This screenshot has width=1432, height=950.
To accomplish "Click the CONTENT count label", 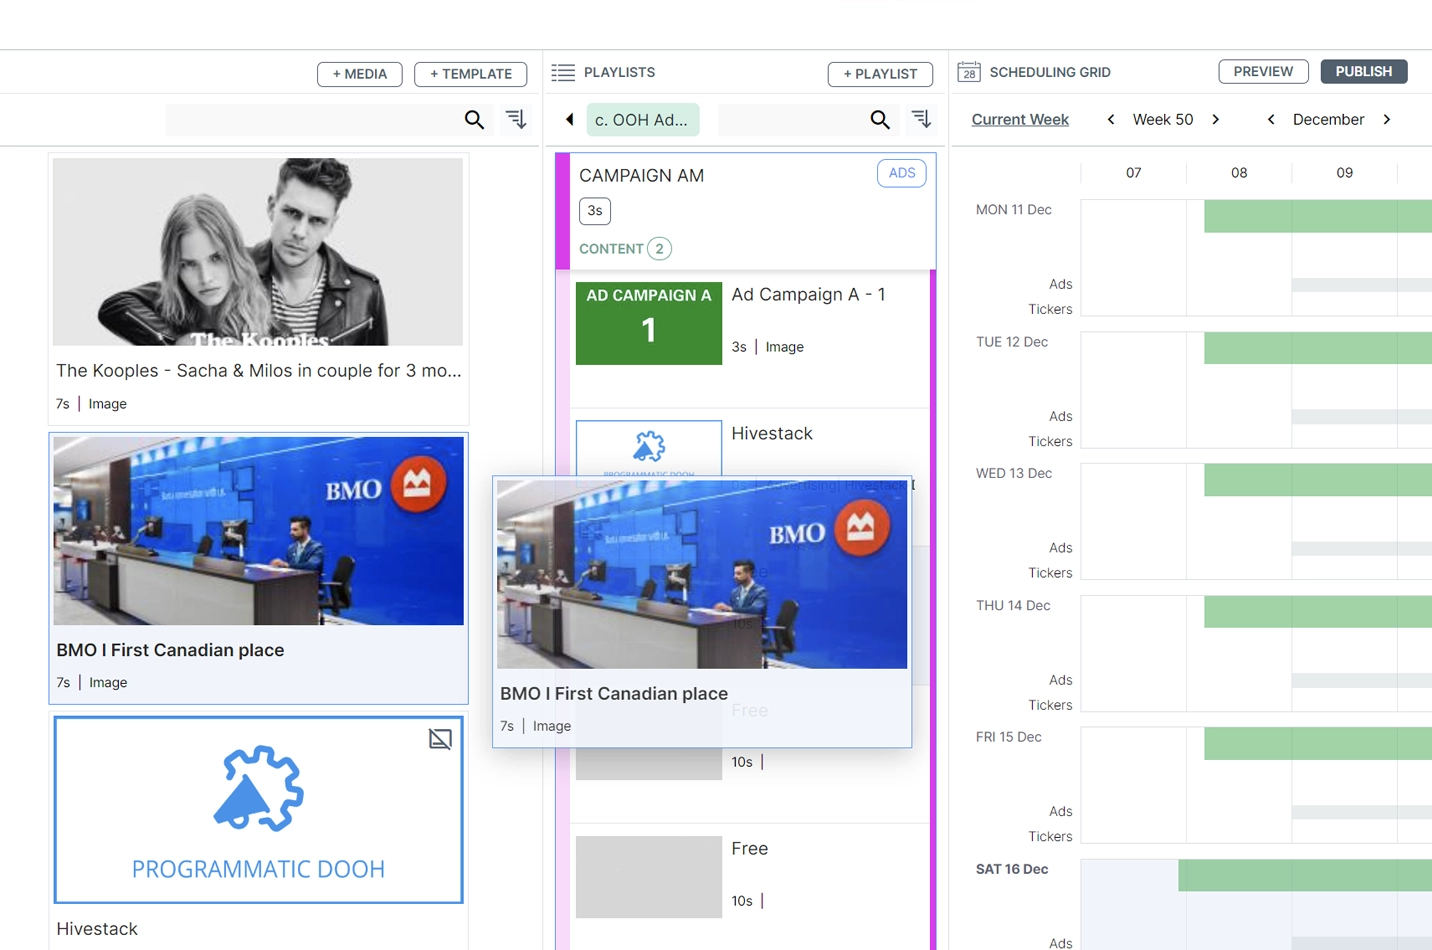I will coord(611,249).
